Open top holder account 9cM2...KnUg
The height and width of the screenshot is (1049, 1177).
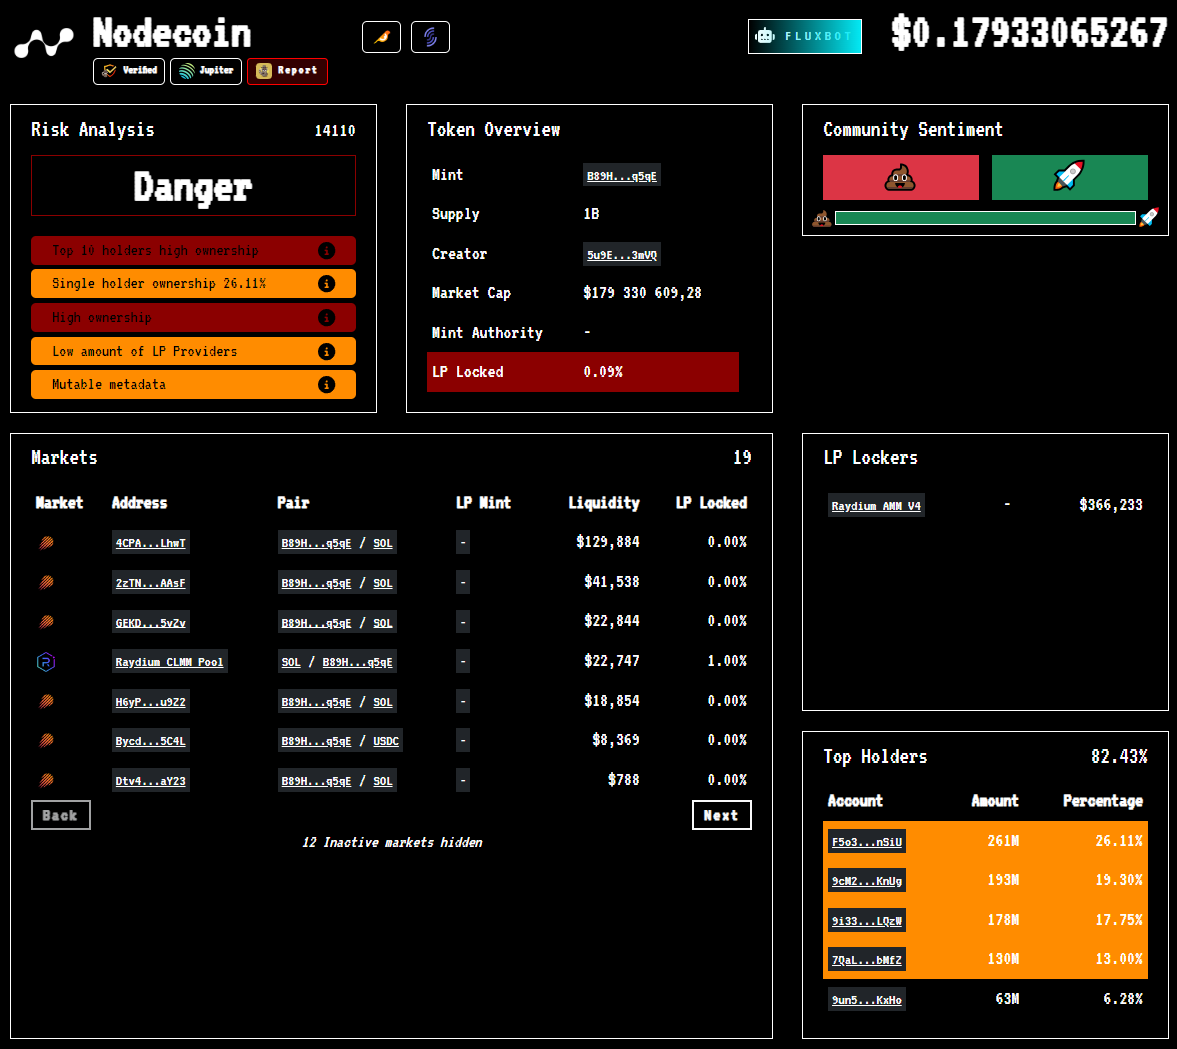(x=867, y=881)
